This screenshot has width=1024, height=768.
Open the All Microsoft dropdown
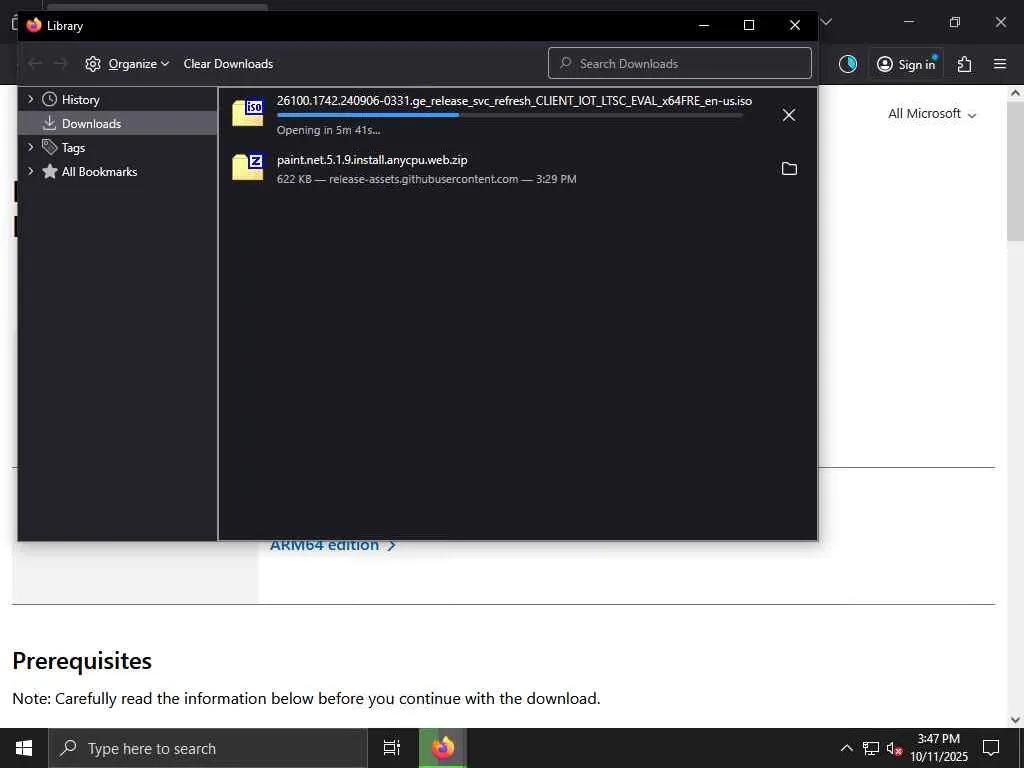[x=932, y=114]
